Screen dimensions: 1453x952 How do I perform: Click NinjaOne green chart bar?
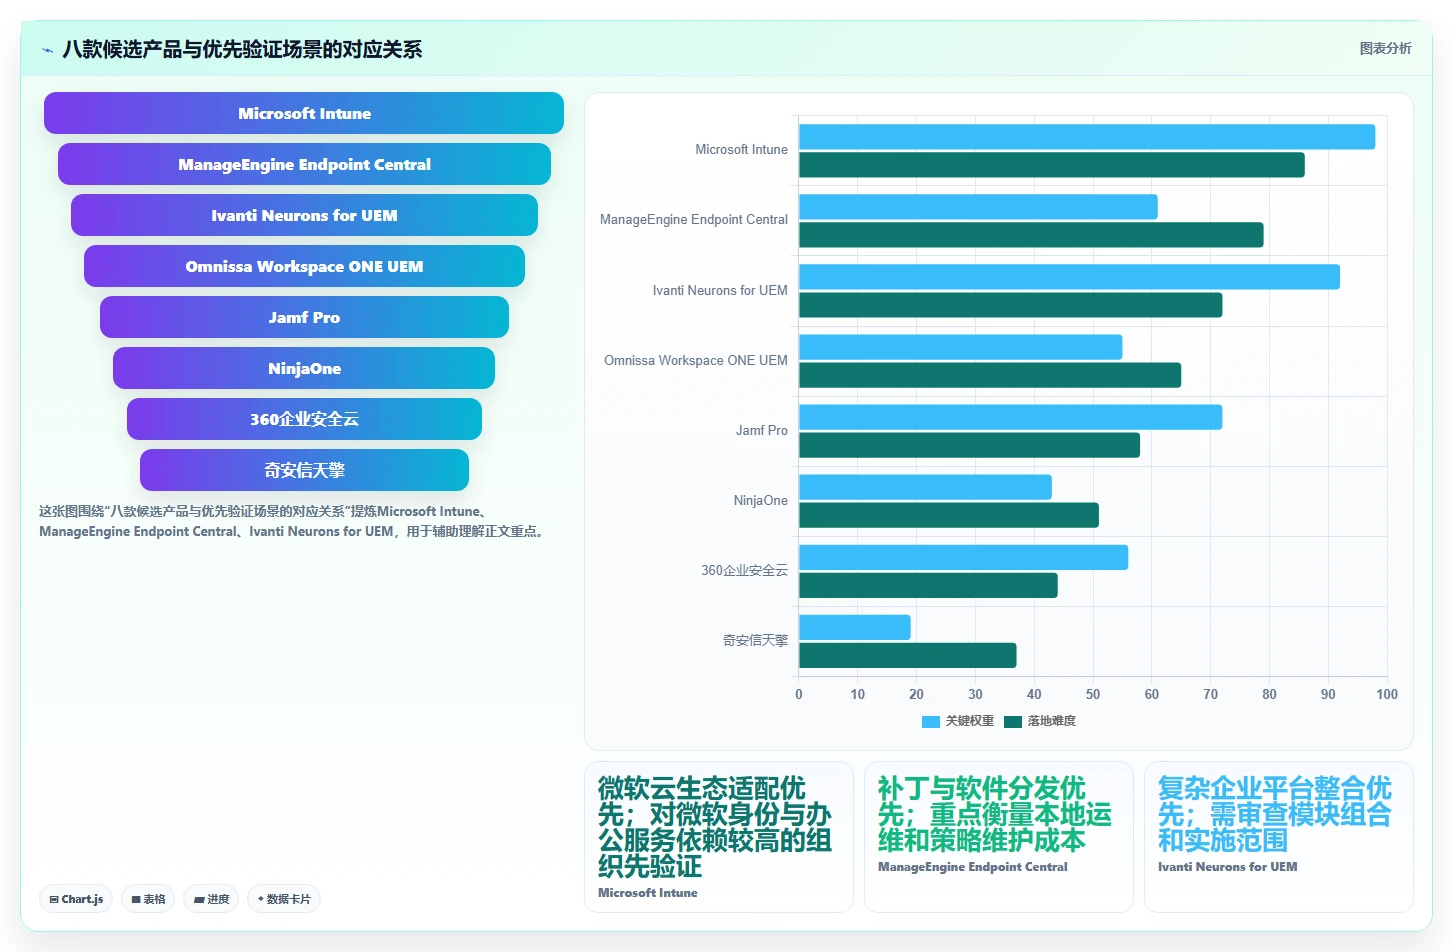(x=949, y=515)
